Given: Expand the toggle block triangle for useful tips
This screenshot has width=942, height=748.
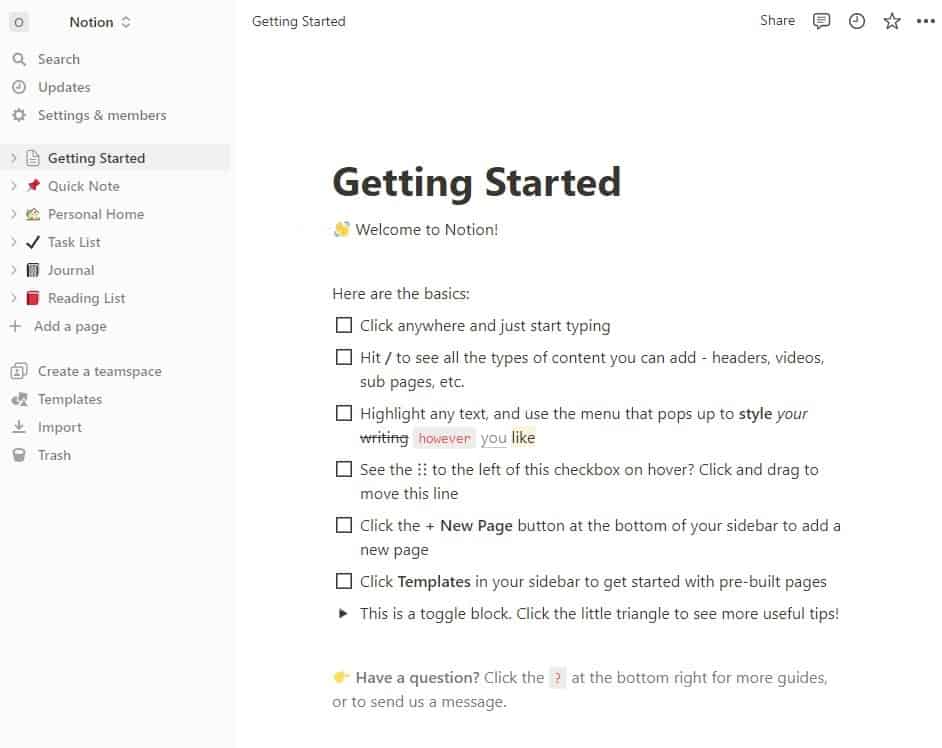Looking at the screenshot, I should coord(344,614).
